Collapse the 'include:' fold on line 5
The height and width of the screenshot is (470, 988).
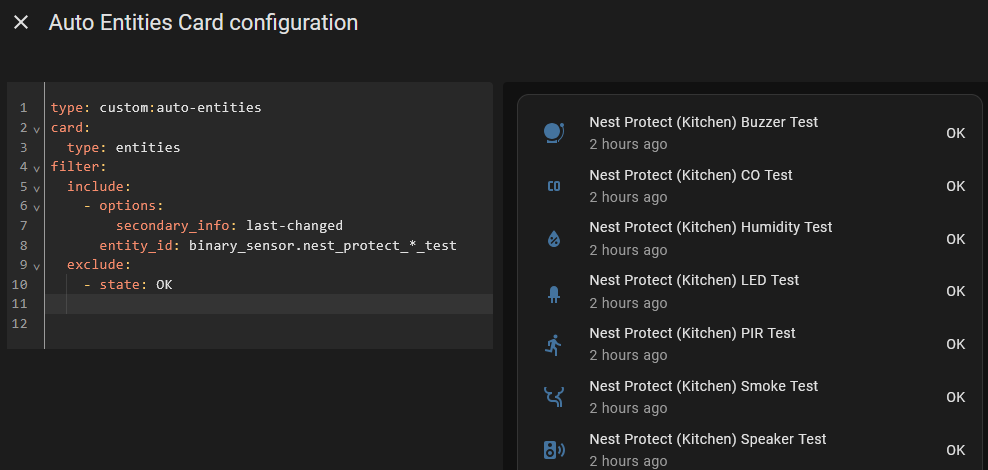37,188
